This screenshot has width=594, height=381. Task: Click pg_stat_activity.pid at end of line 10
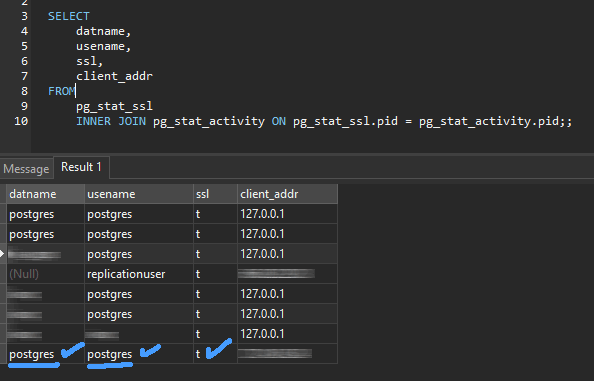(489, 122)
